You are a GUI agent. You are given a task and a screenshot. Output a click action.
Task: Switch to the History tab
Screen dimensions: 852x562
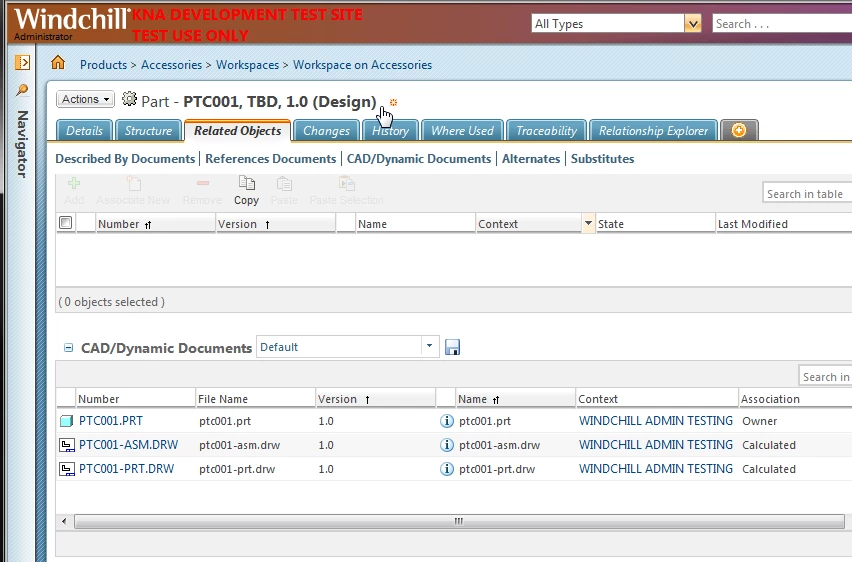pos(390,130)
